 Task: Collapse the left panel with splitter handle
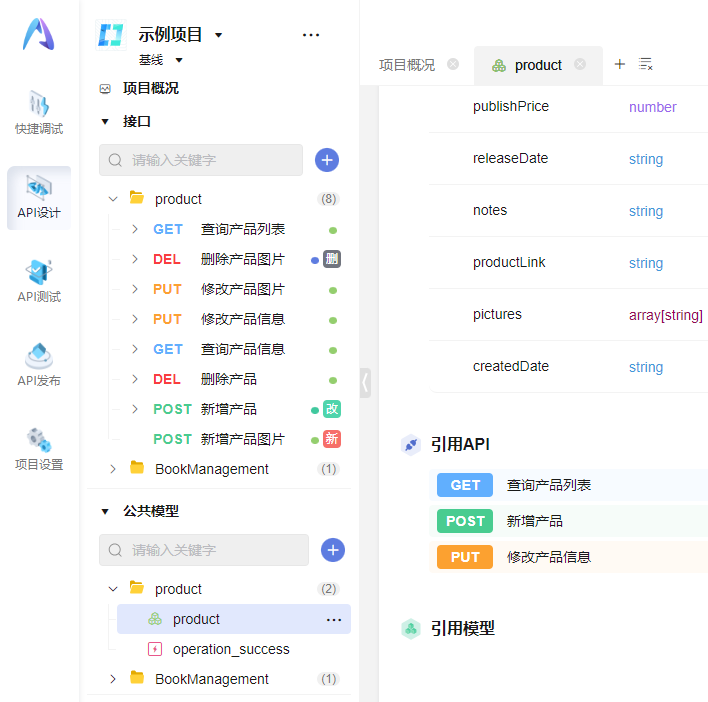tap(365, 382)
